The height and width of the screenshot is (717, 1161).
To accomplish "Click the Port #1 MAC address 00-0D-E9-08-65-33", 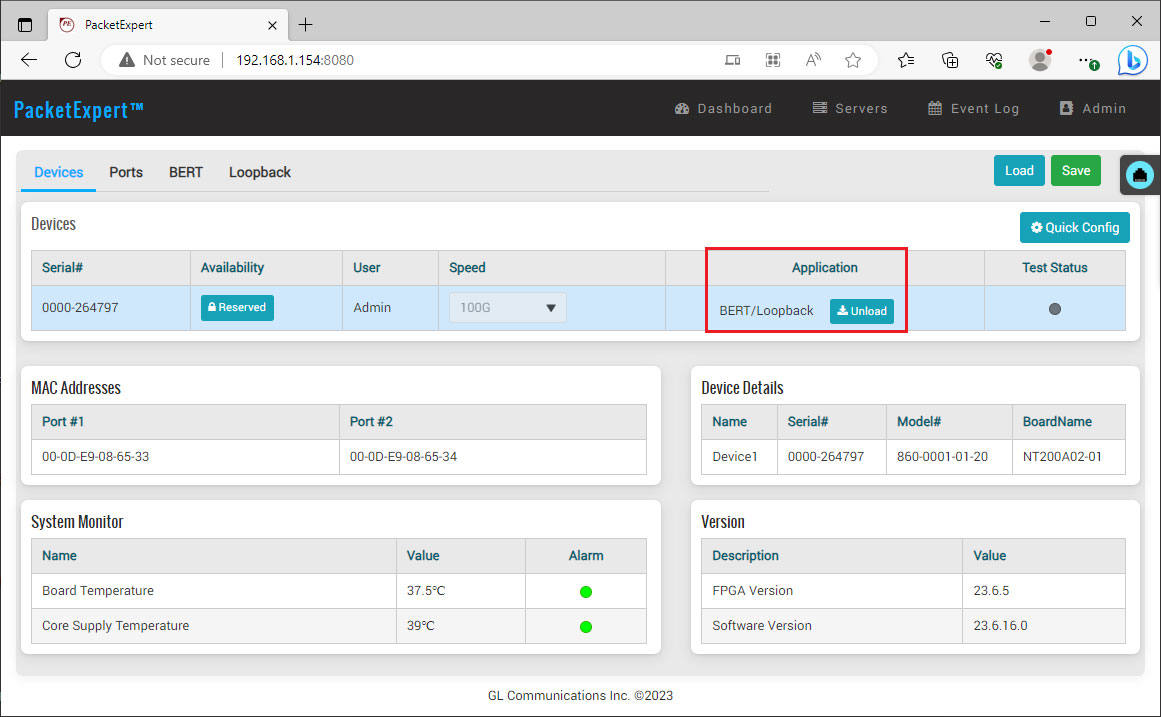I will (96, 457).
